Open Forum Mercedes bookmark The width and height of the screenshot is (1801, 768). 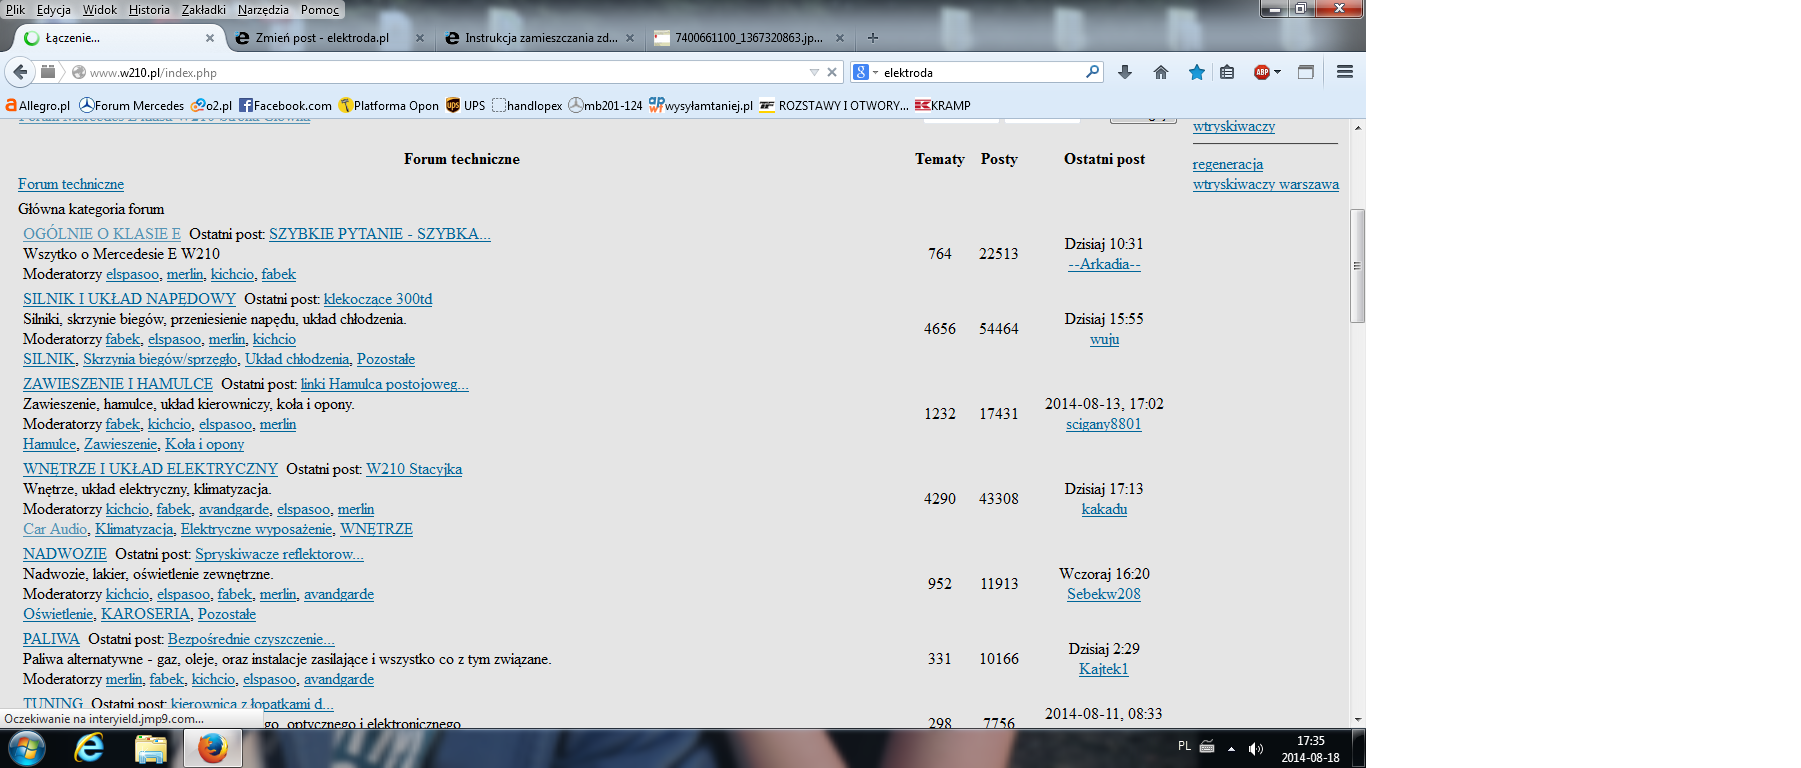131,105
